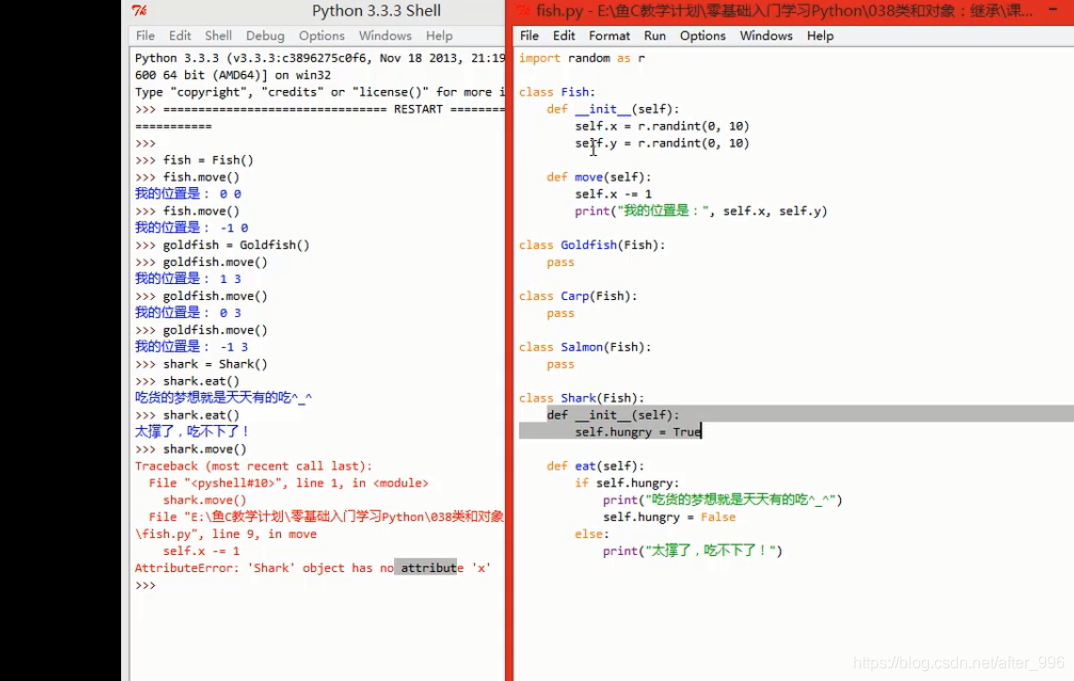Click 'self.x -= 1' line in editor
The height and width of the screenshot is (681, 1074).
click(x=613, y=194)
